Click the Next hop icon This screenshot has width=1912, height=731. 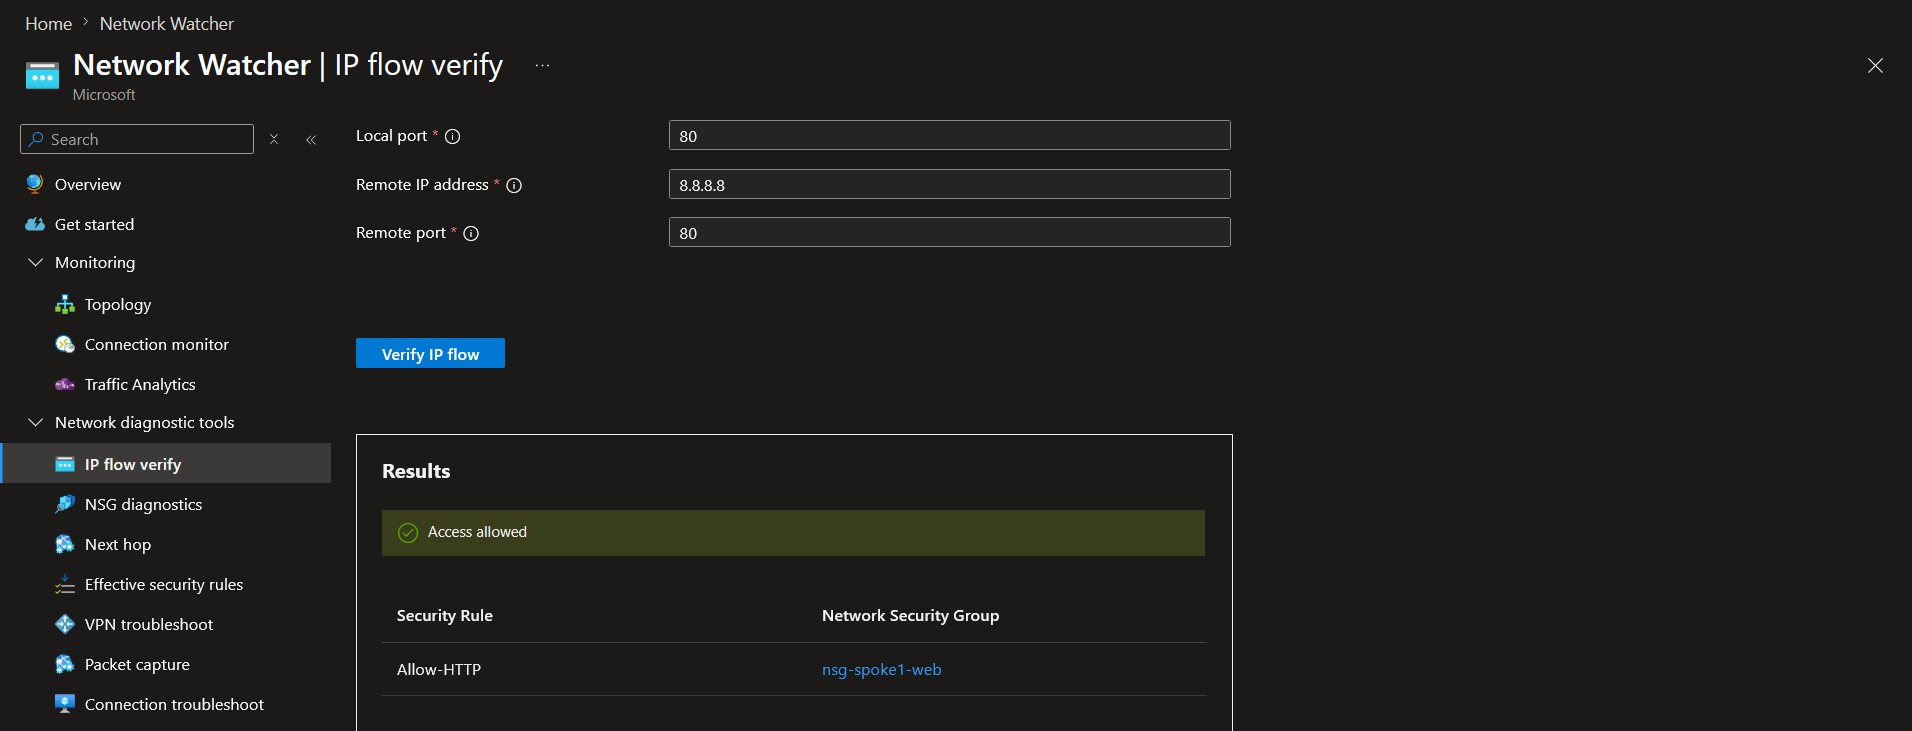65,544
